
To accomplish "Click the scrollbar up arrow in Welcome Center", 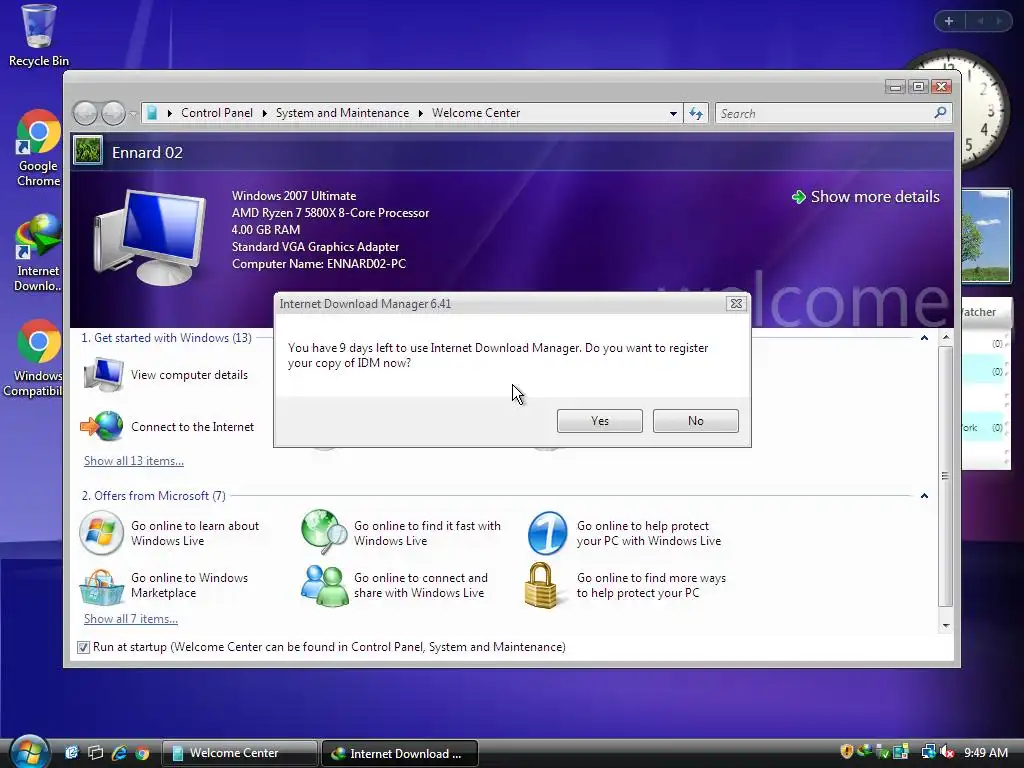I will [946, 338].
